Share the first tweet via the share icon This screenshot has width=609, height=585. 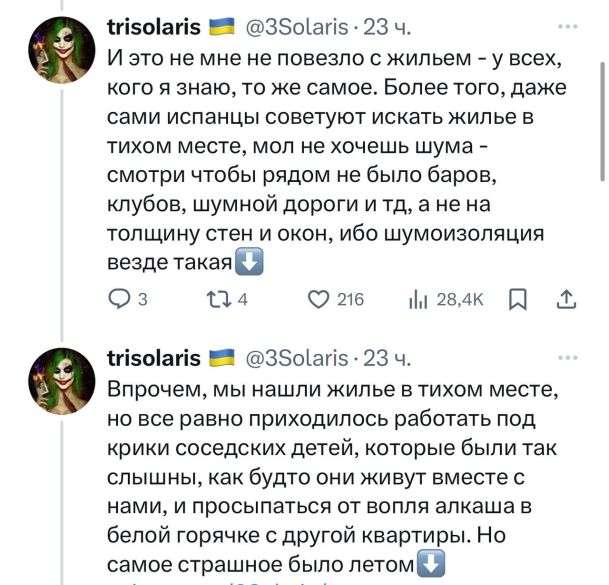pyautogui.click(x=565, y=298)
